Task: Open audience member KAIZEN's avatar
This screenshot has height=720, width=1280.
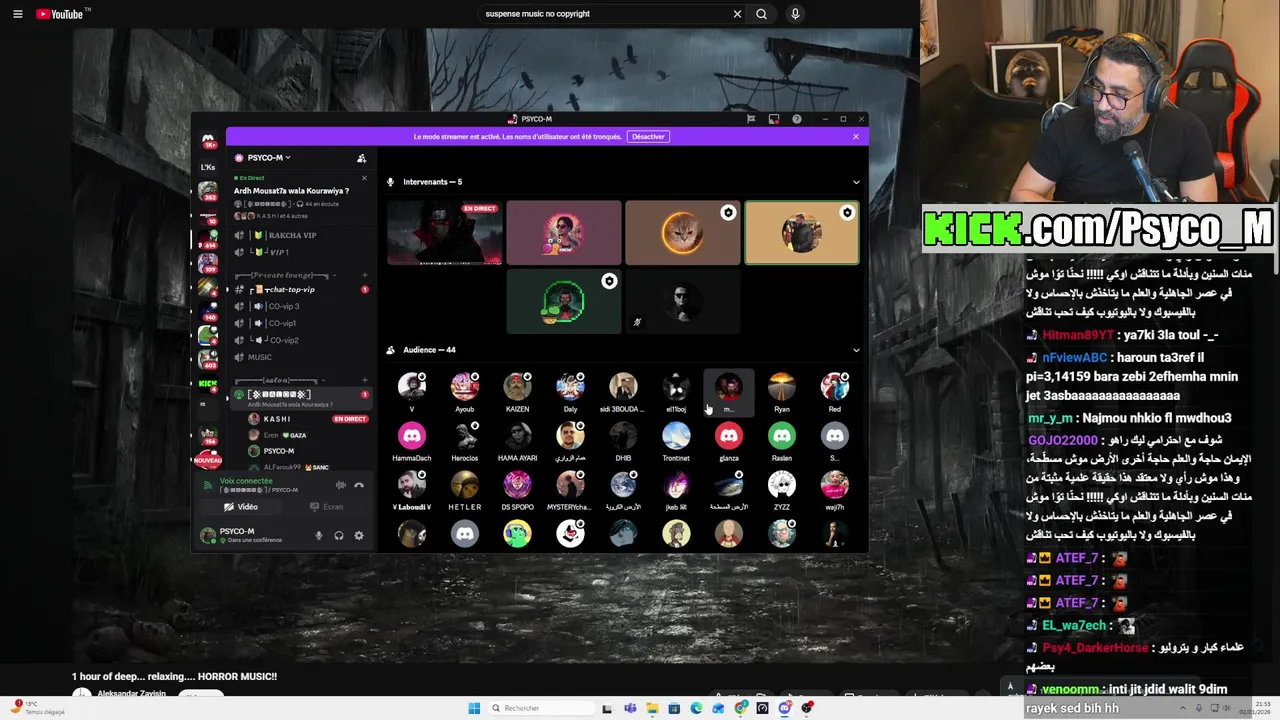Action: [517, 387]
